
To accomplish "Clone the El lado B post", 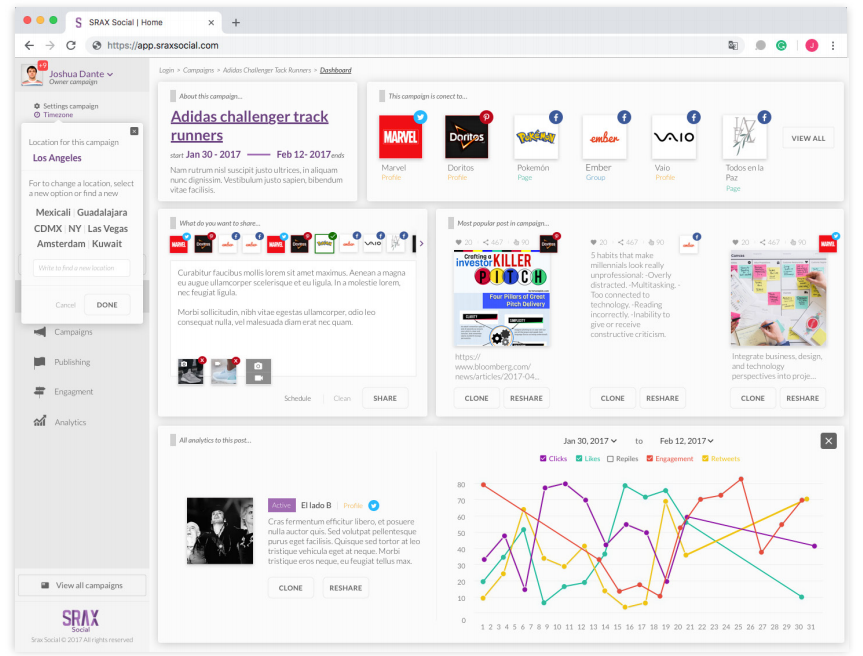I will point(291,588).
